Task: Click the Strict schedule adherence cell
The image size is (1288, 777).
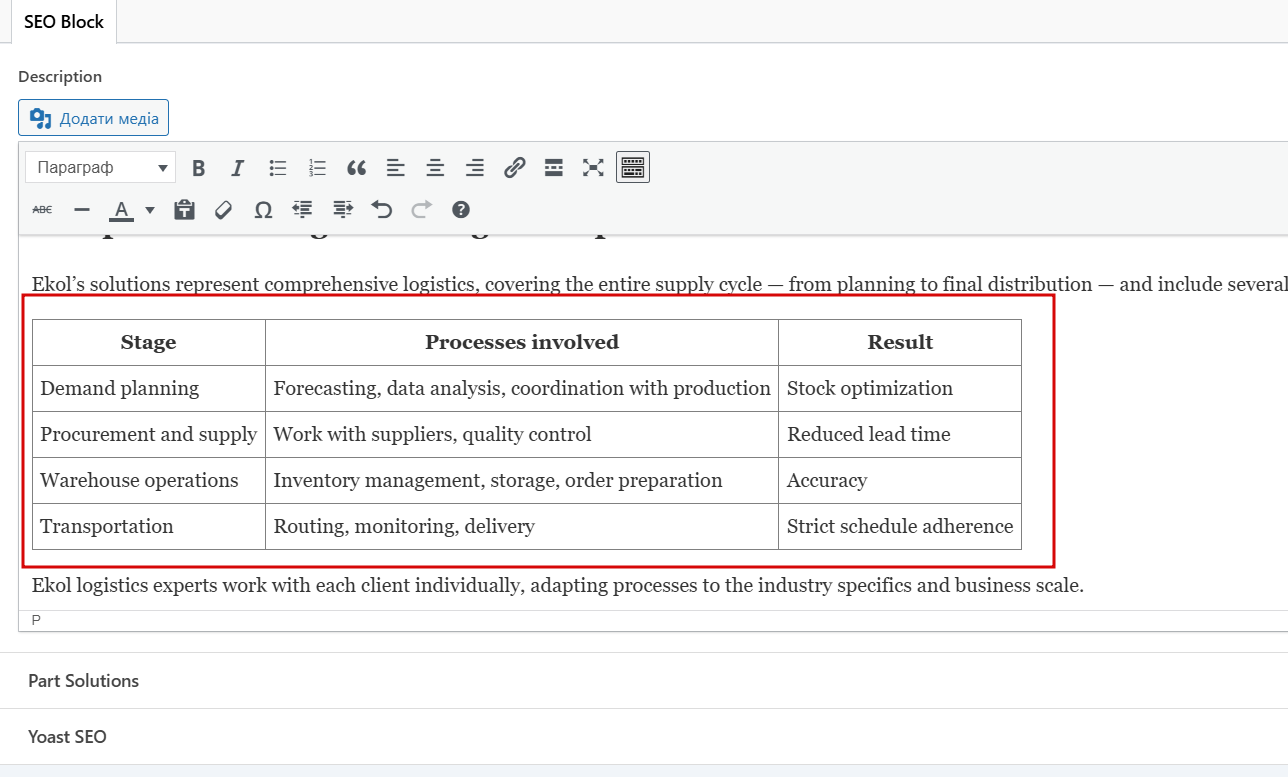Action: [x=900, y=527]
